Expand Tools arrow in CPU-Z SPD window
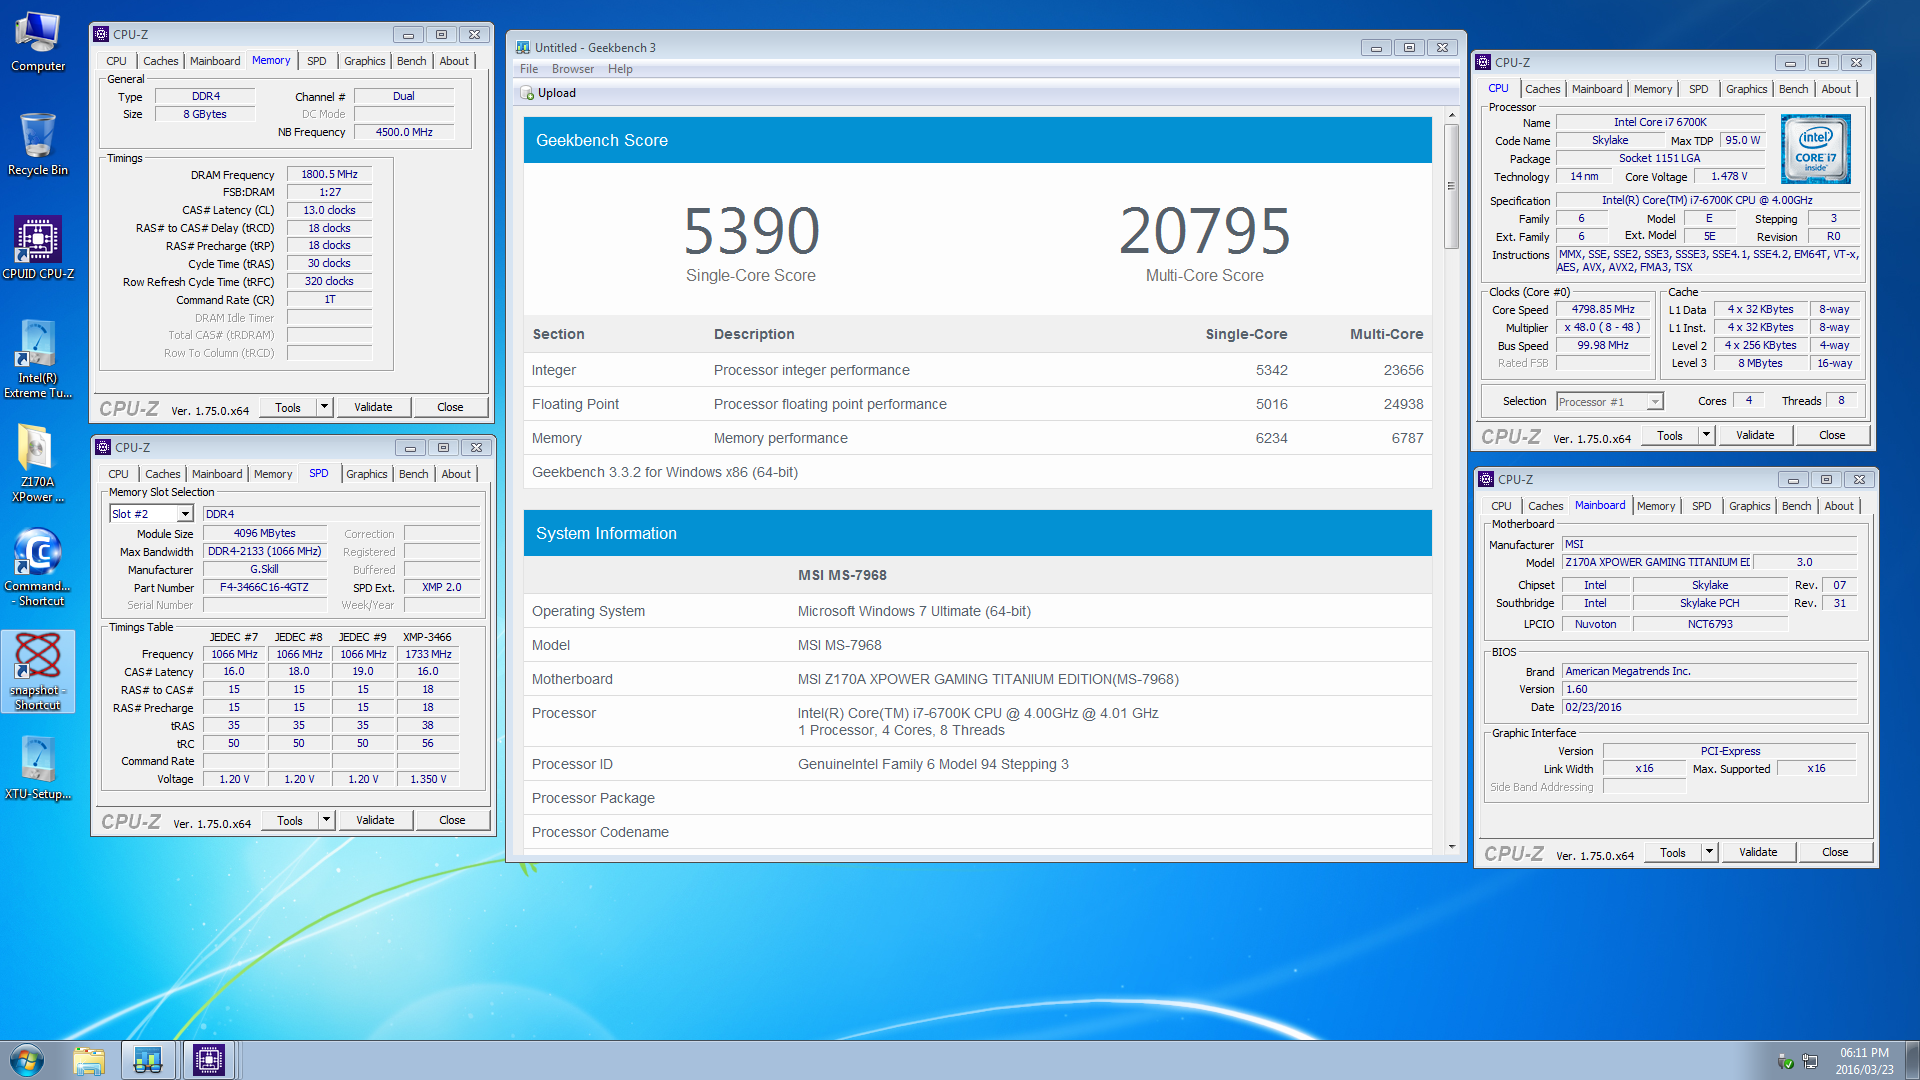This screenshot has height=1080, width=1920. coord(326,820)
